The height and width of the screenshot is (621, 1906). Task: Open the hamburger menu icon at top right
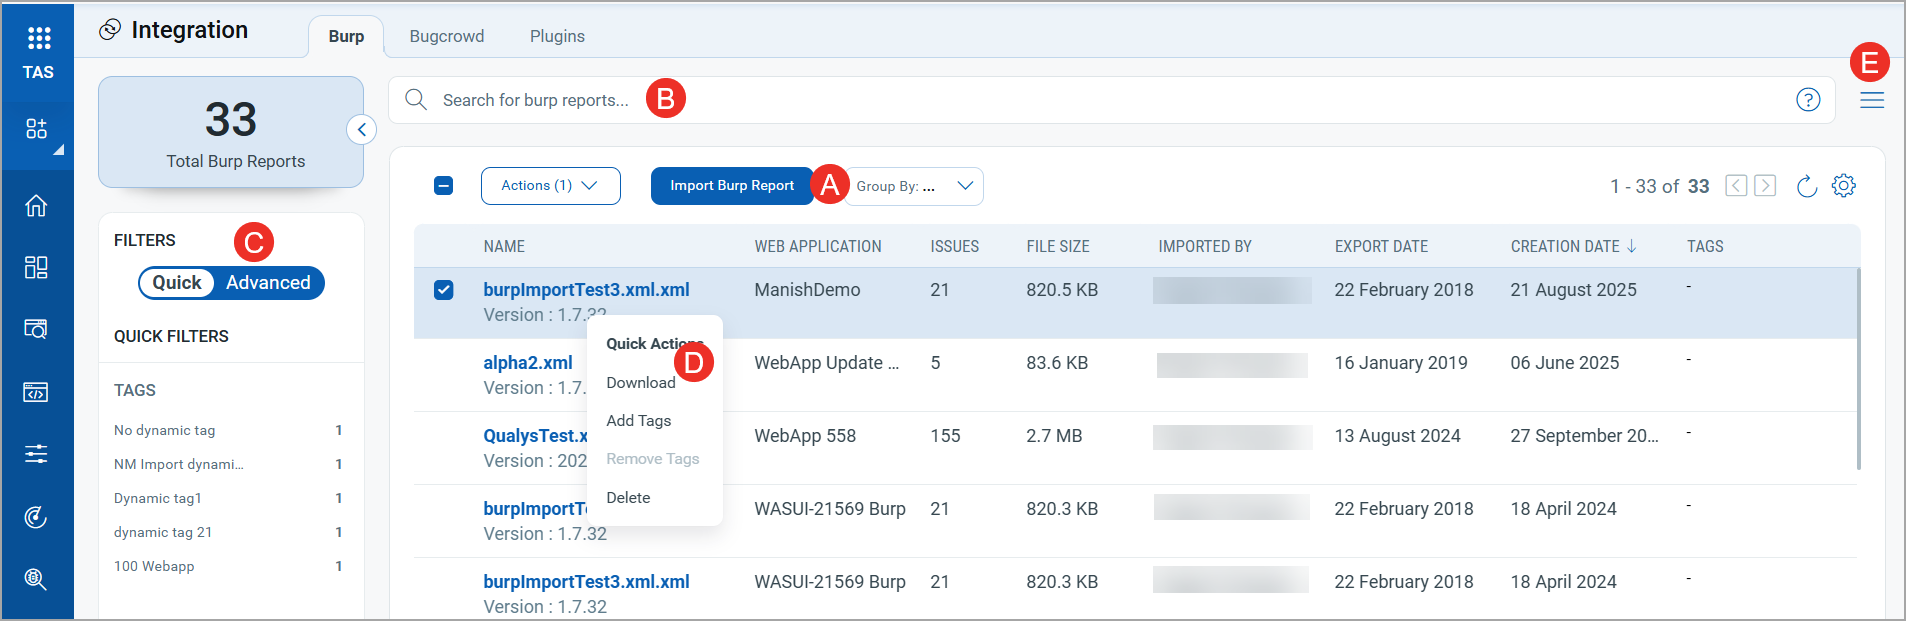coord(1871,100)
